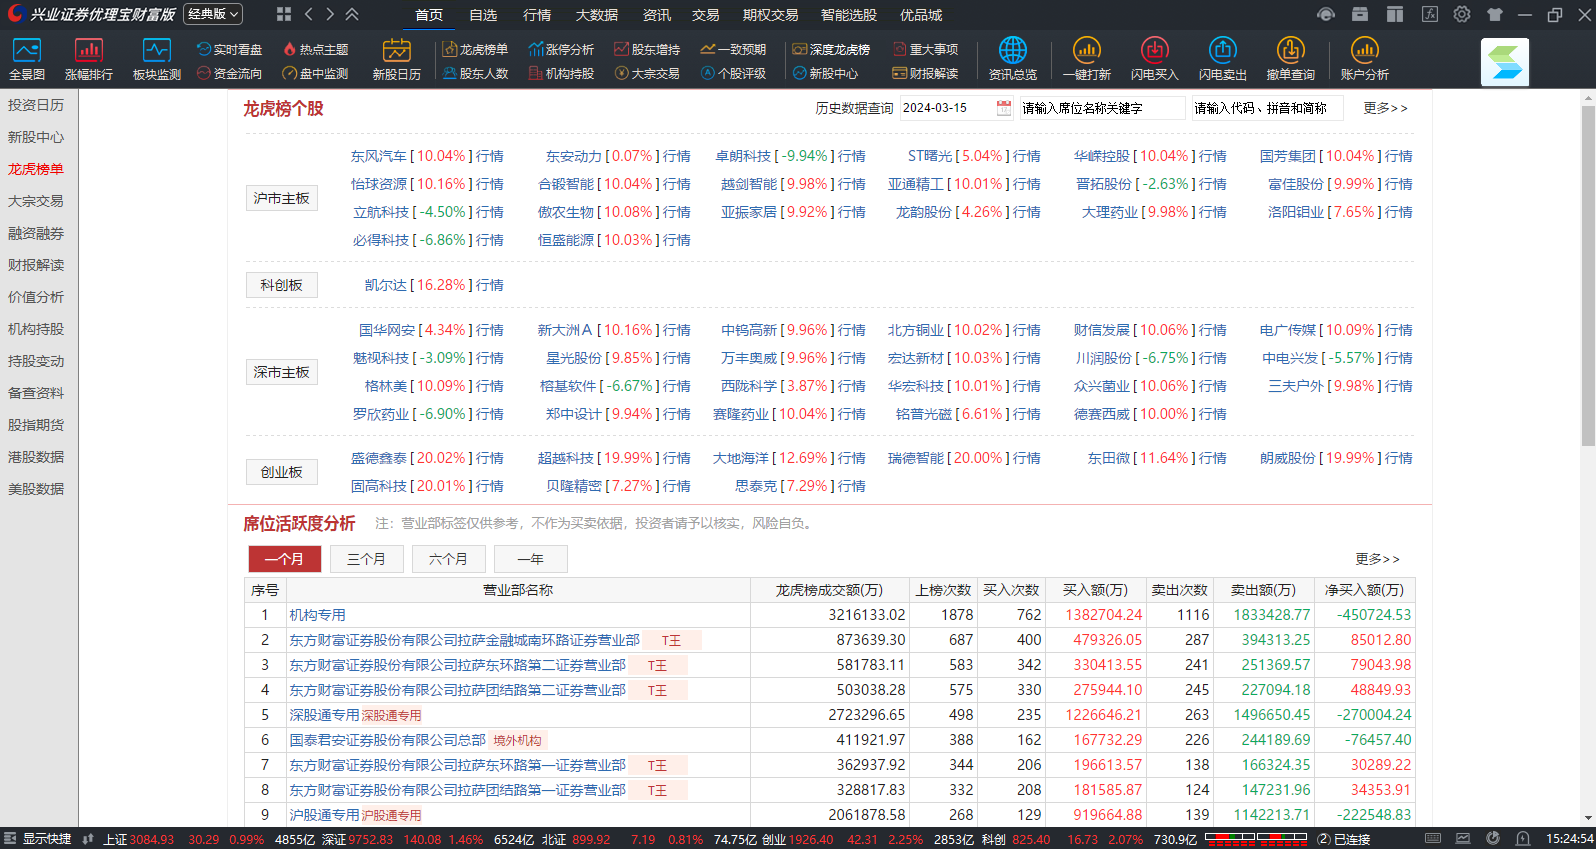1596x849 pixels.
Task: Open the calendar date picker icon
Action: tap(1004, 108)
